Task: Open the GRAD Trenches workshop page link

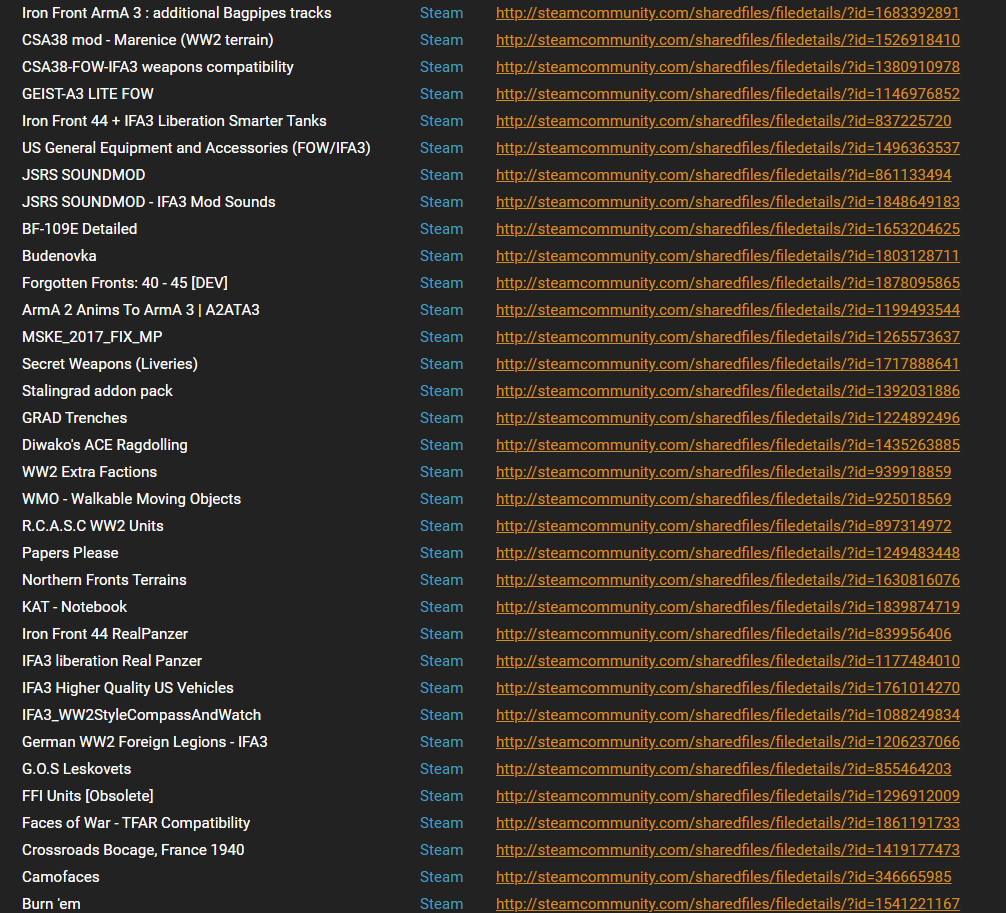Action: [x=727, y=418]
